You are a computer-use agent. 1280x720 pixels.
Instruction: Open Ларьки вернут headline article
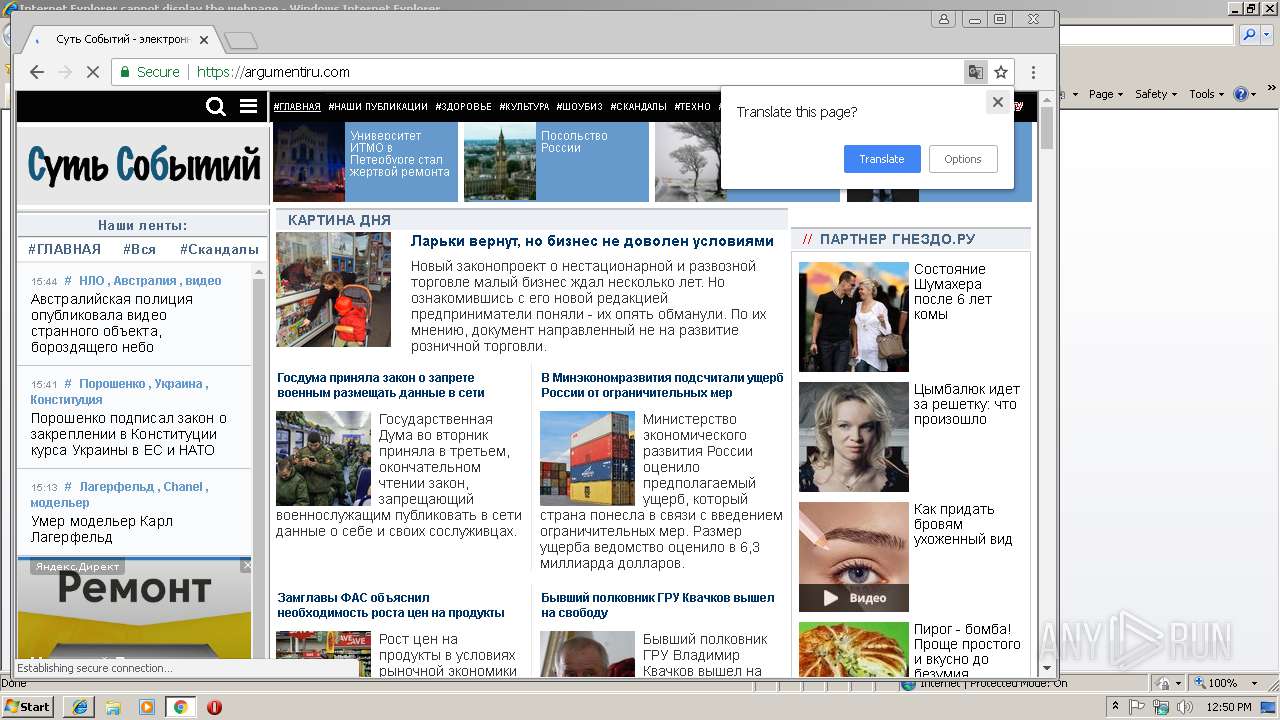pos(592,241)
